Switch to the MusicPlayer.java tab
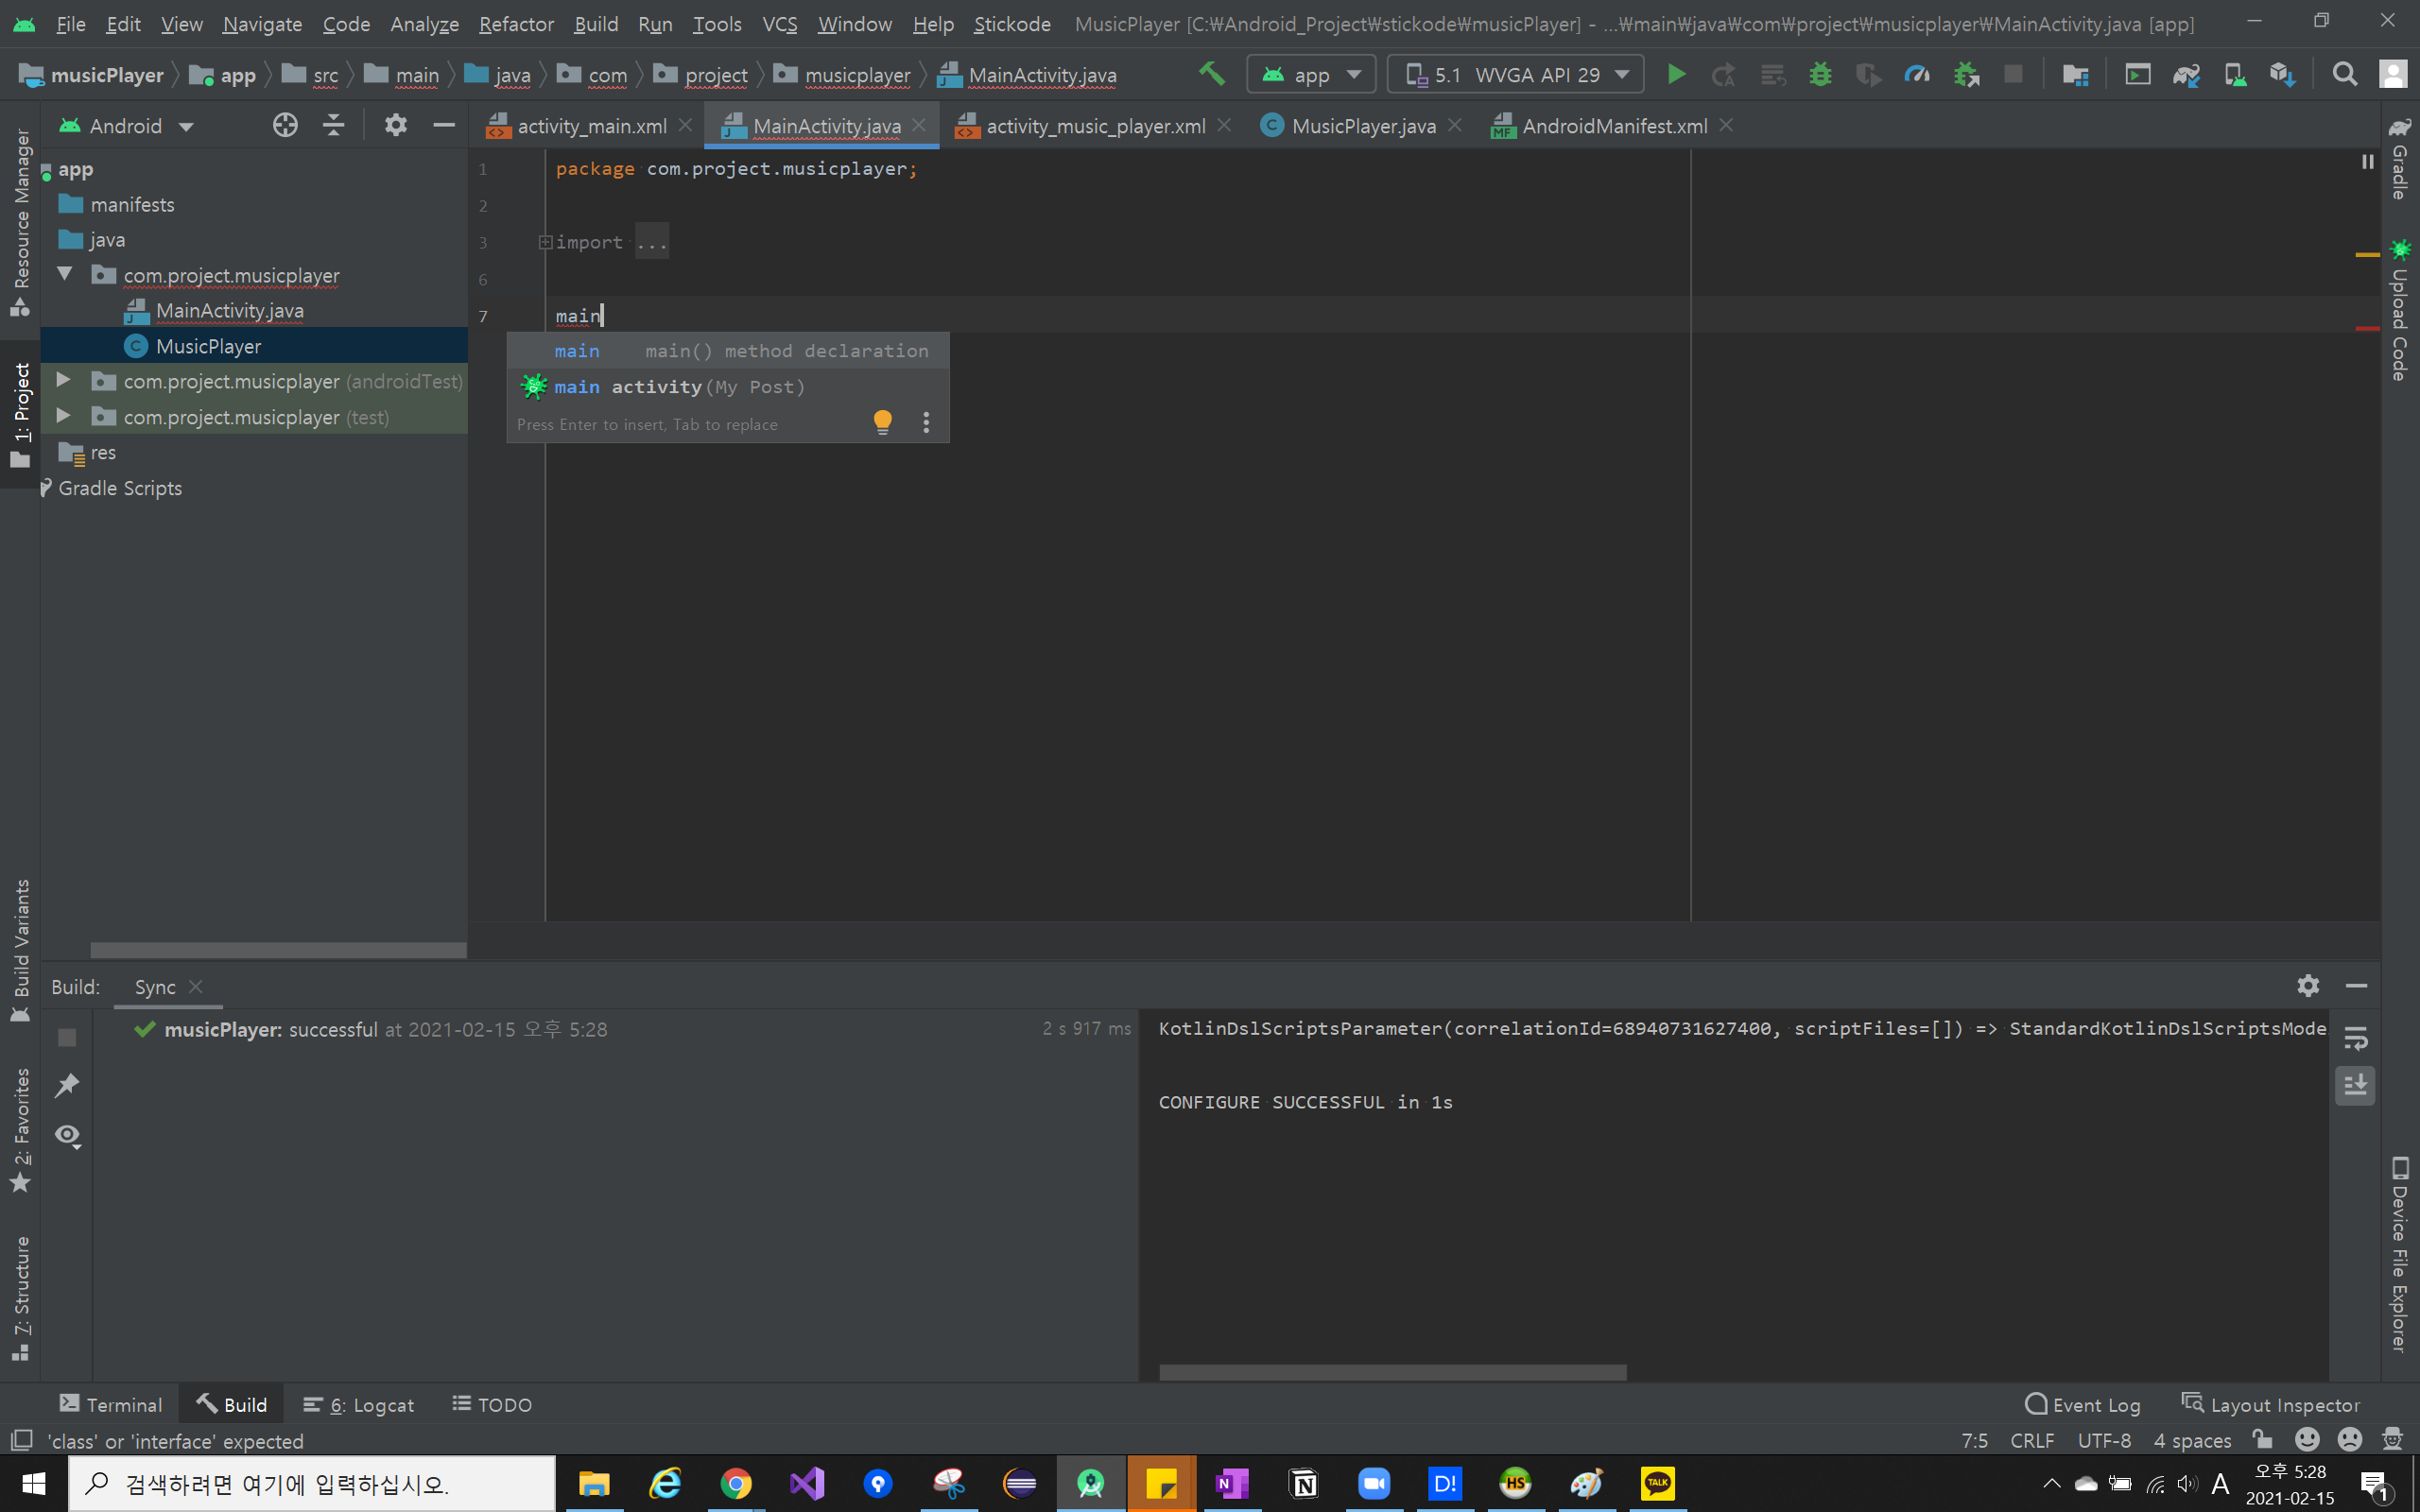 1362,126
